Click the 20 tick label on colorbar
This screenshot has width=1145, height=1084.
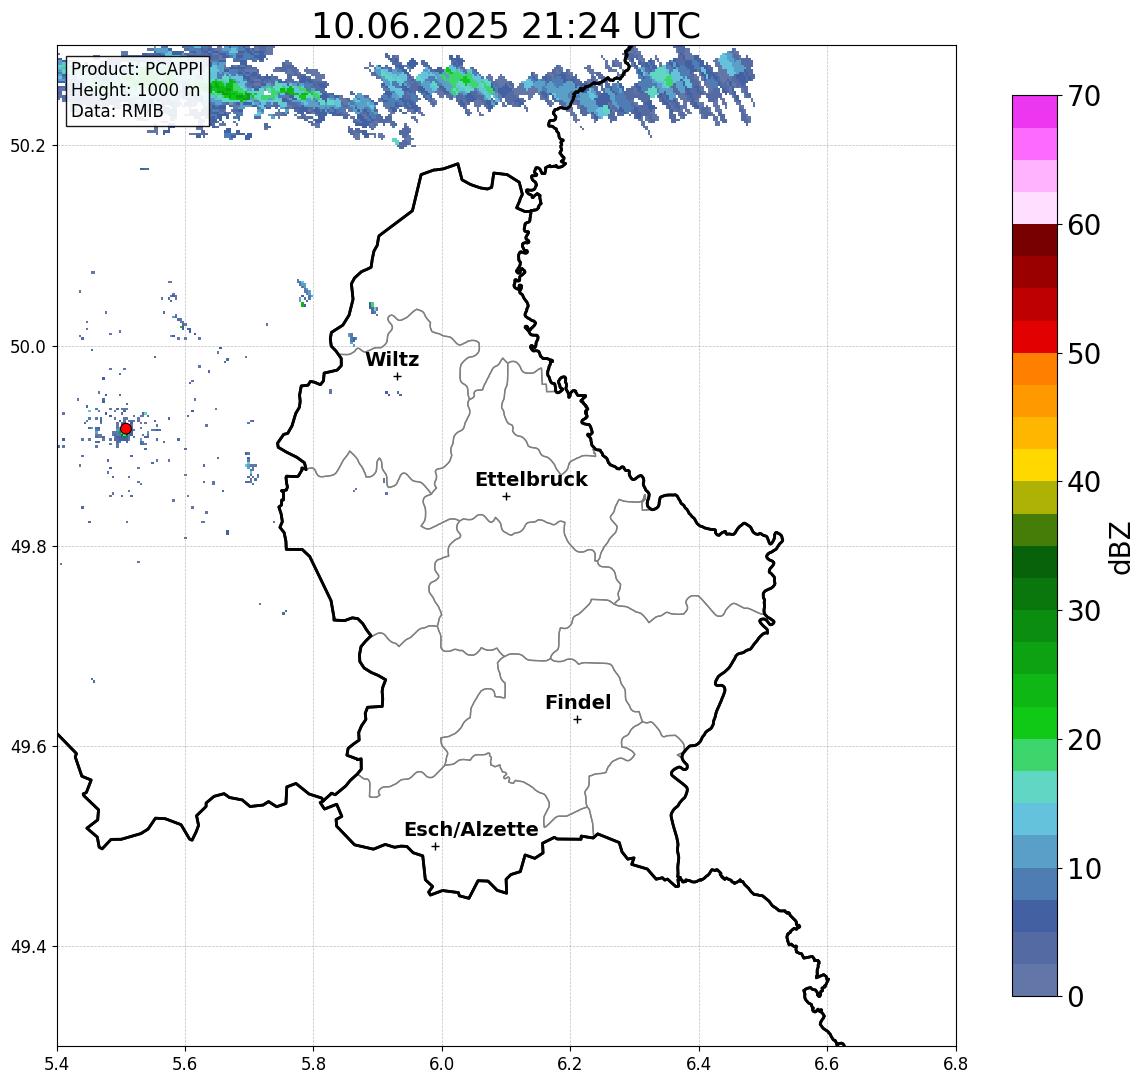coord(1084,740)
